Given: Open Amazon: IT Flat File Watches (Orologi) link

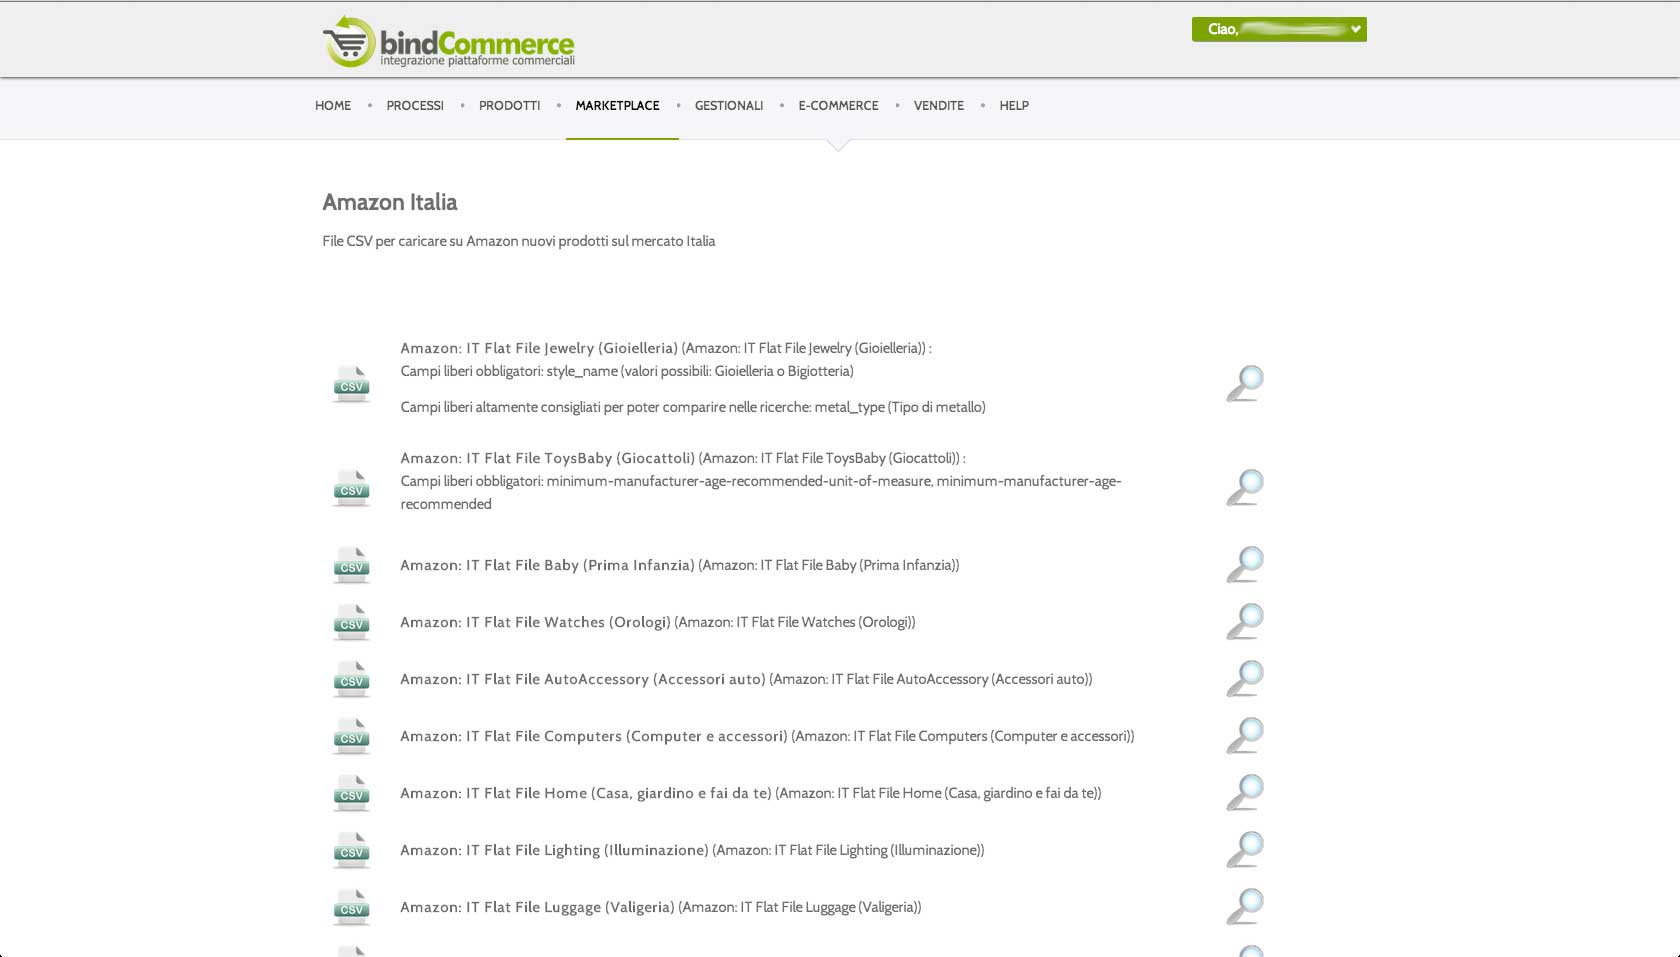Looking at the screenshot, I should click(535, 622).
